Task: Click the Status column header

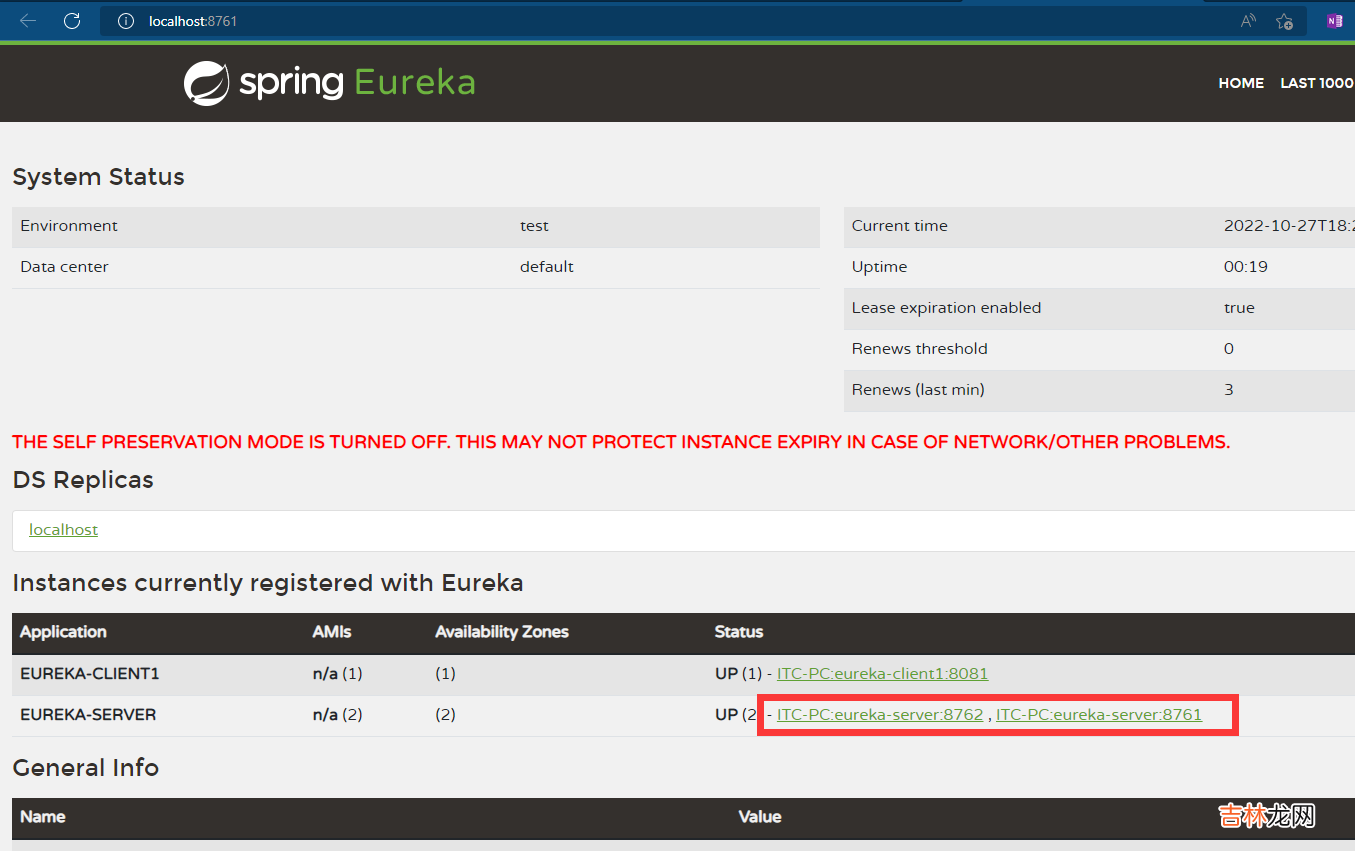Action: 739,632
